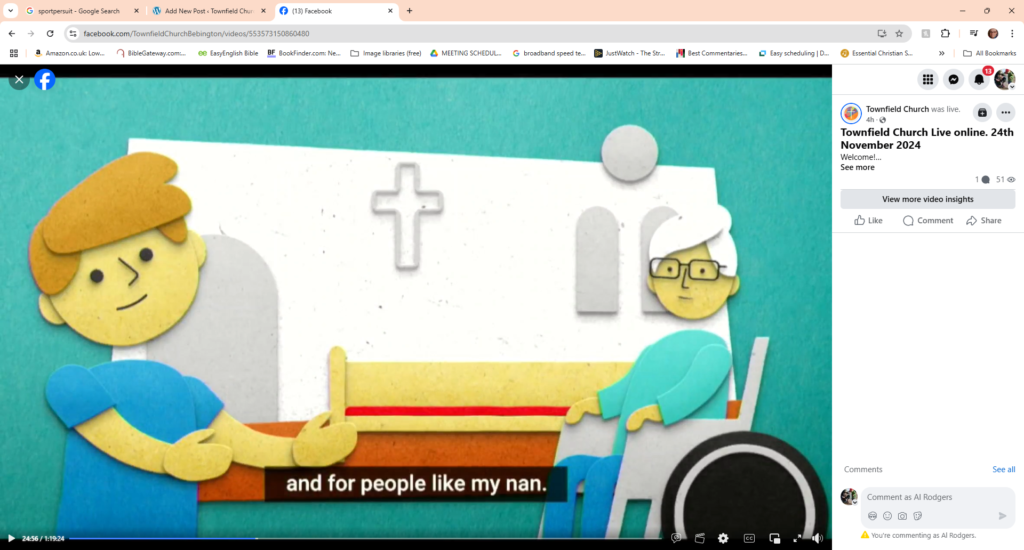Expand the description with See more
1024x550 pixels.
coord(857,167)
